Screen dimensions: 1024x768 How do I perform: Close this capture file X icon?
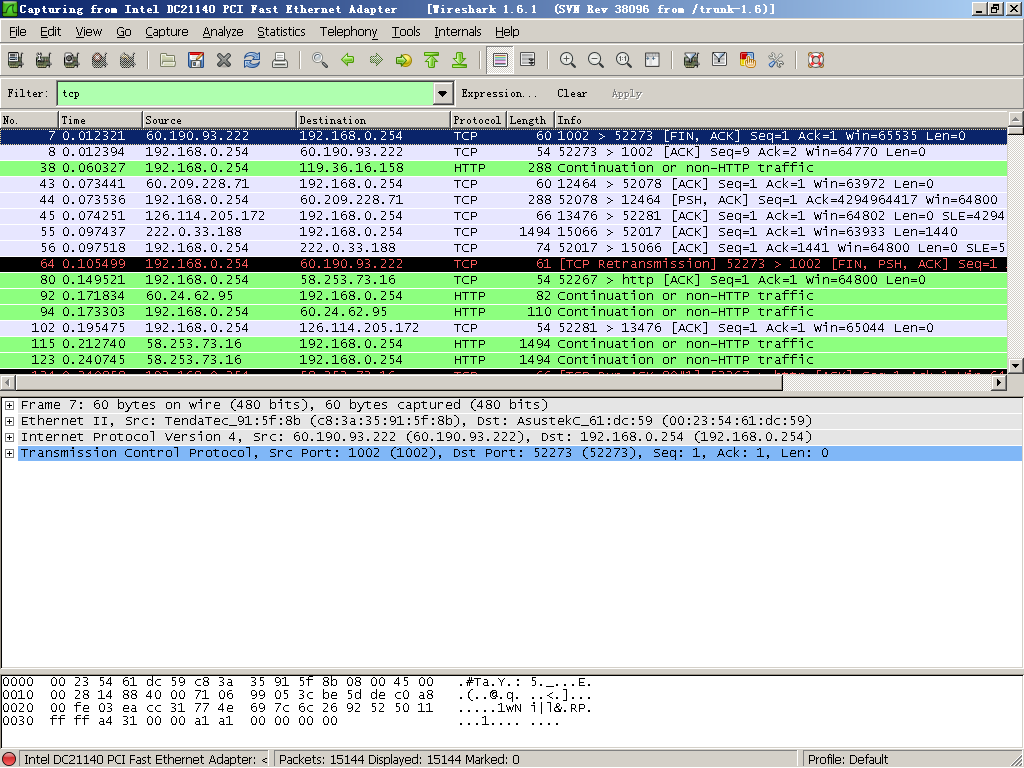224,61
